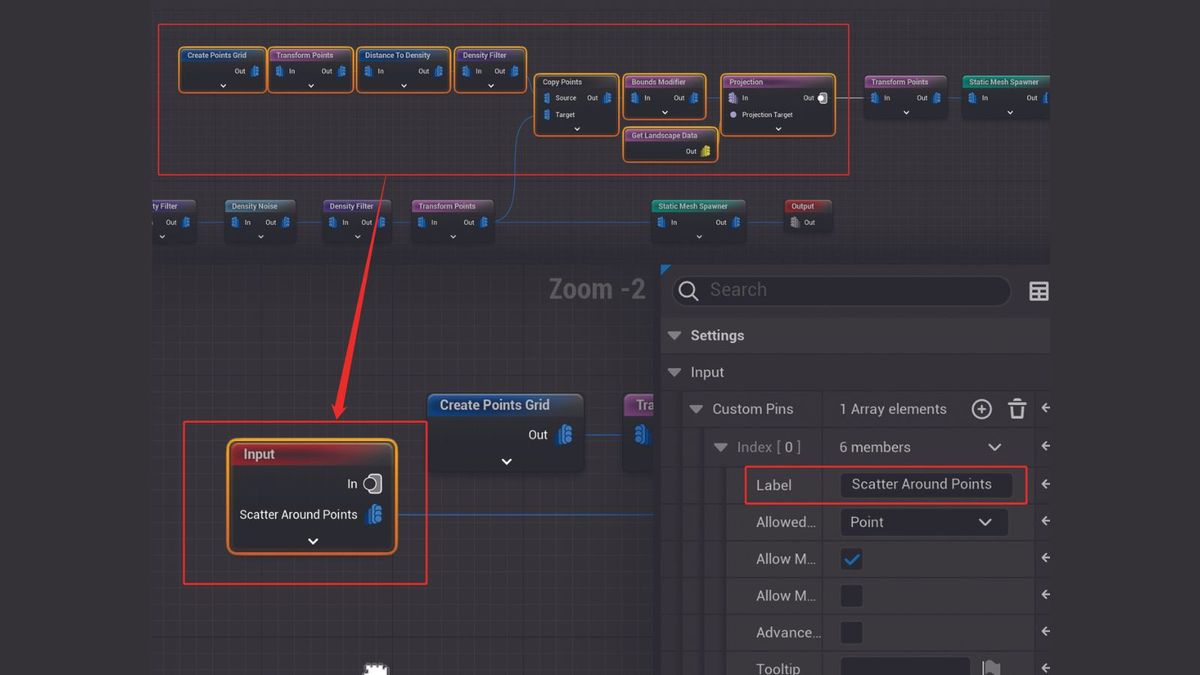Open the details view options grid icon
Screen dimensions: 1200x675
tap(1038, 291)
